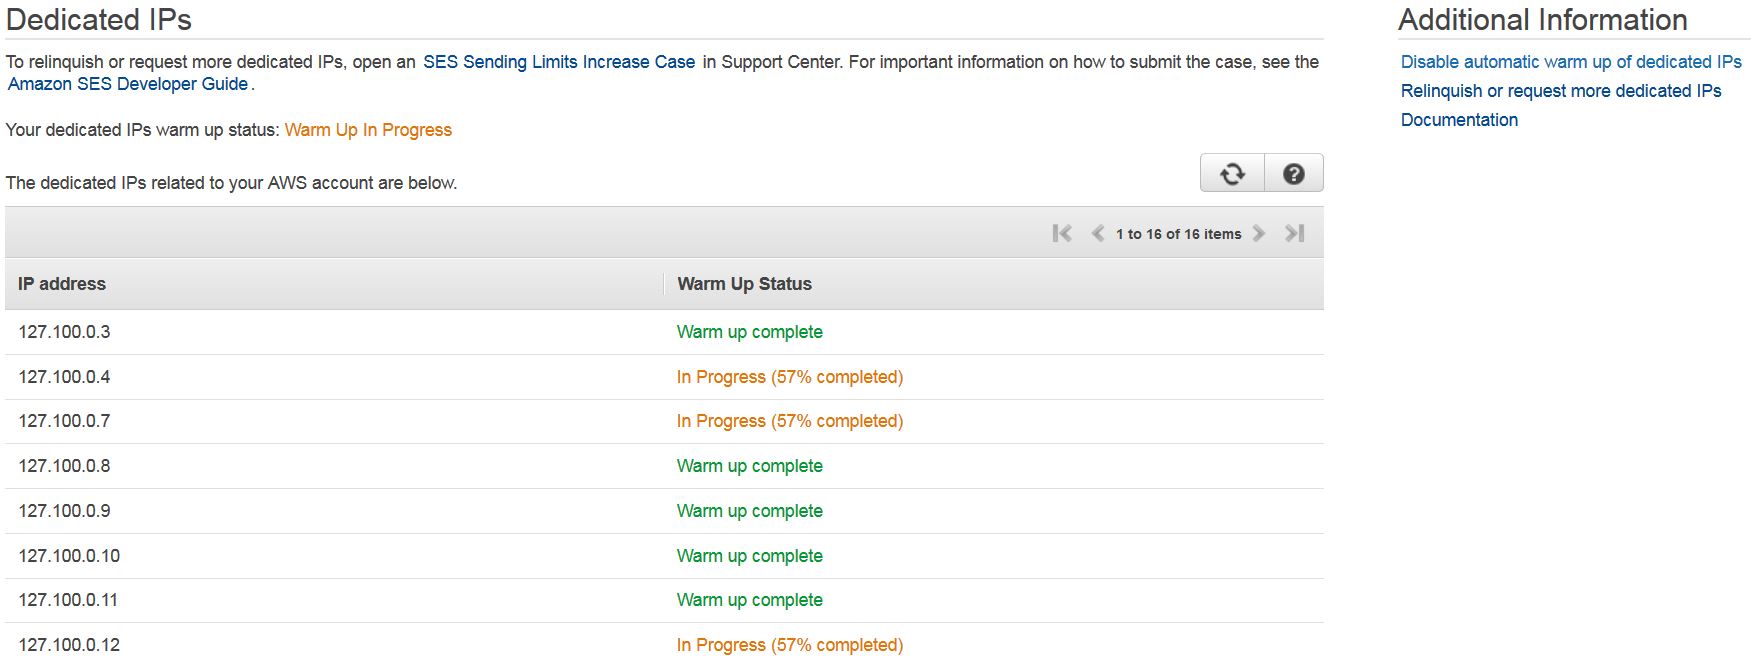This screenshot has height=663, width=1751.
Task: Select IP address 127.100.0.9
Action: [x=64, y=511]
